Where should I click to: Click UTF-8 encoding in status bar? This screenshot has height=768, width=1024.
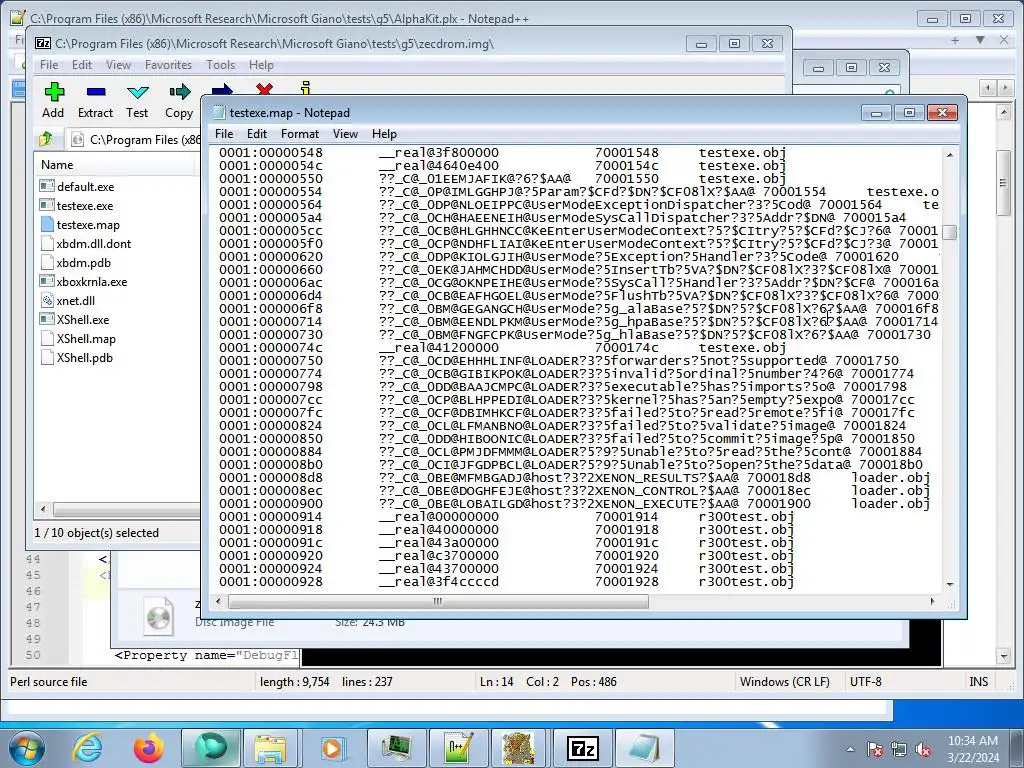tap(865, 682)
